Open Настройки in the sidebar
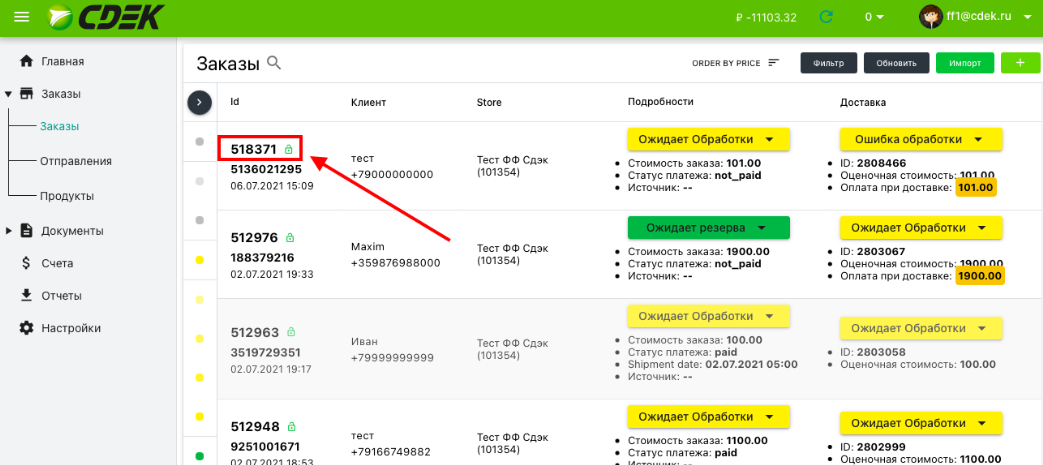 point(71,329)
